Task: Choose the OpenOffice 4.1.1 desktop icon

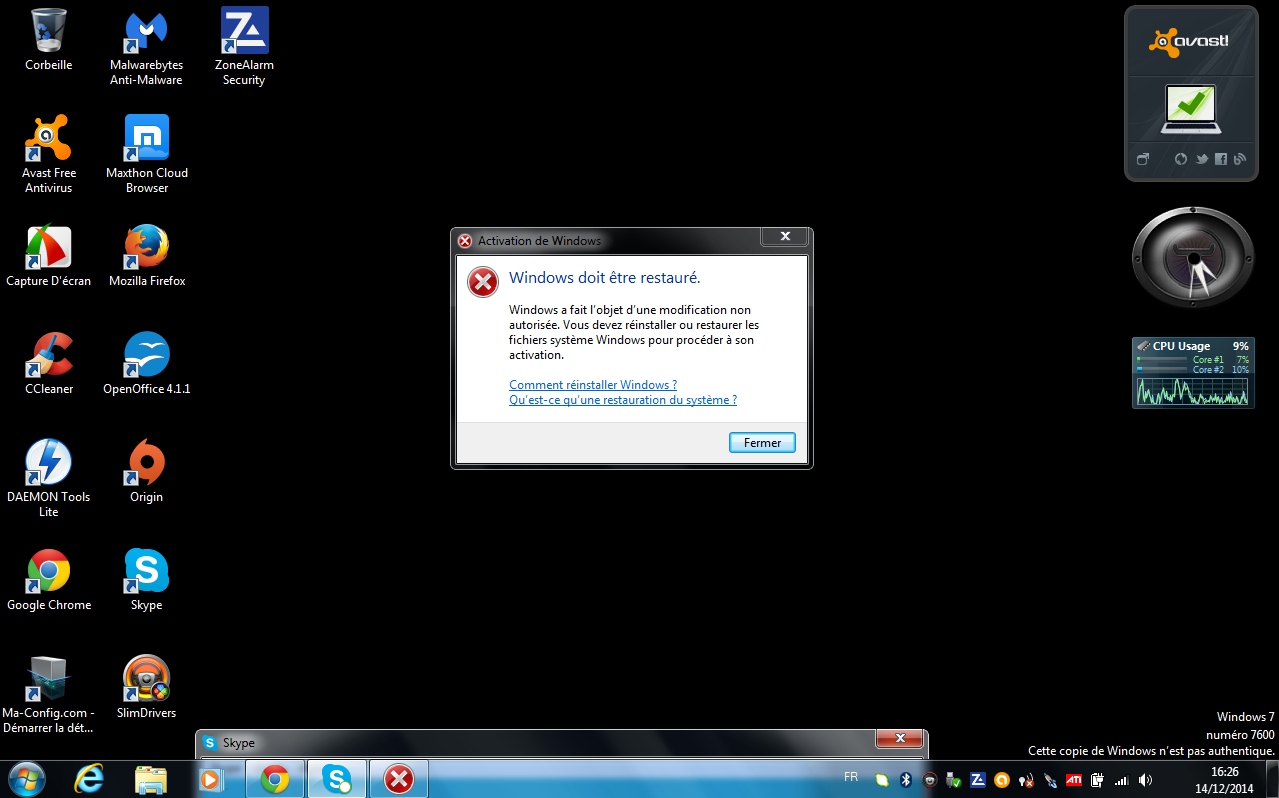Action: coord(146,363)
